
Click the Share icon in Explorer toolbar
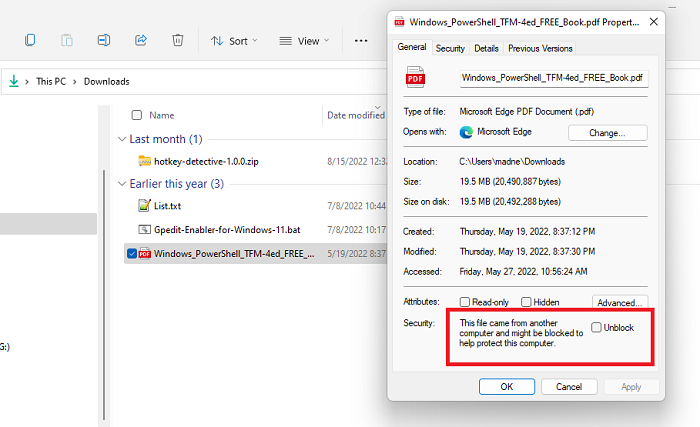141,40
